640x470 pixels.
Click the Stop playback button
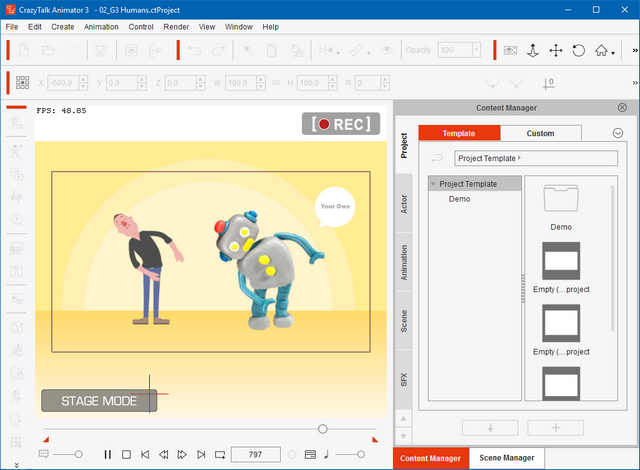coord(127,455)
